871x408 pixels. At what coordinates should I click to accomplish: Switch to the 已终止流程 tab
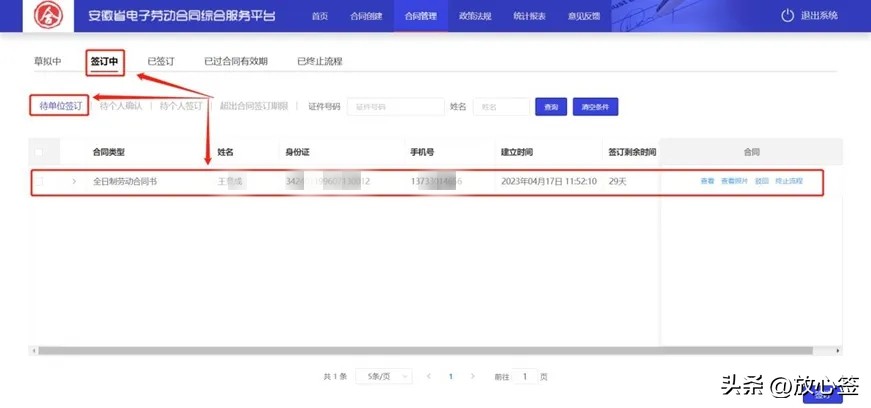point(320,62)
